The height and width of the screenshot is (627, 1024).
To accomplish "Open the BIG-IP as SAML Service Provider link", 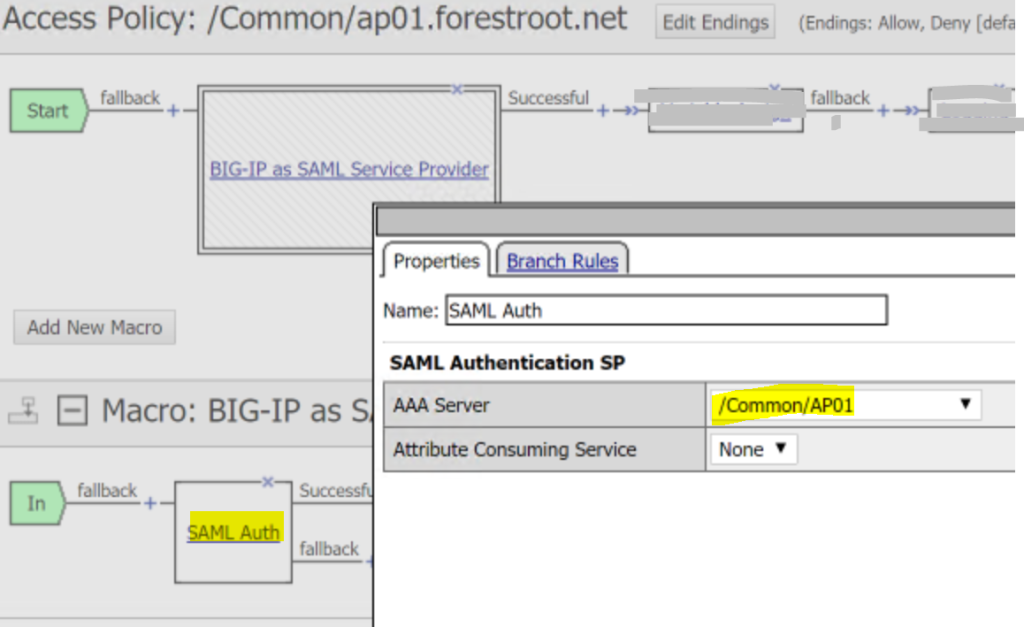I will (349, 170).
